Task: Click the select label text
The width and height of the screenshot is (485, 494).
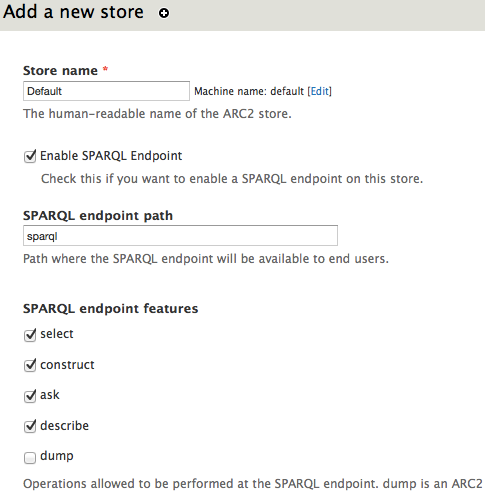Action: [57, 334]
